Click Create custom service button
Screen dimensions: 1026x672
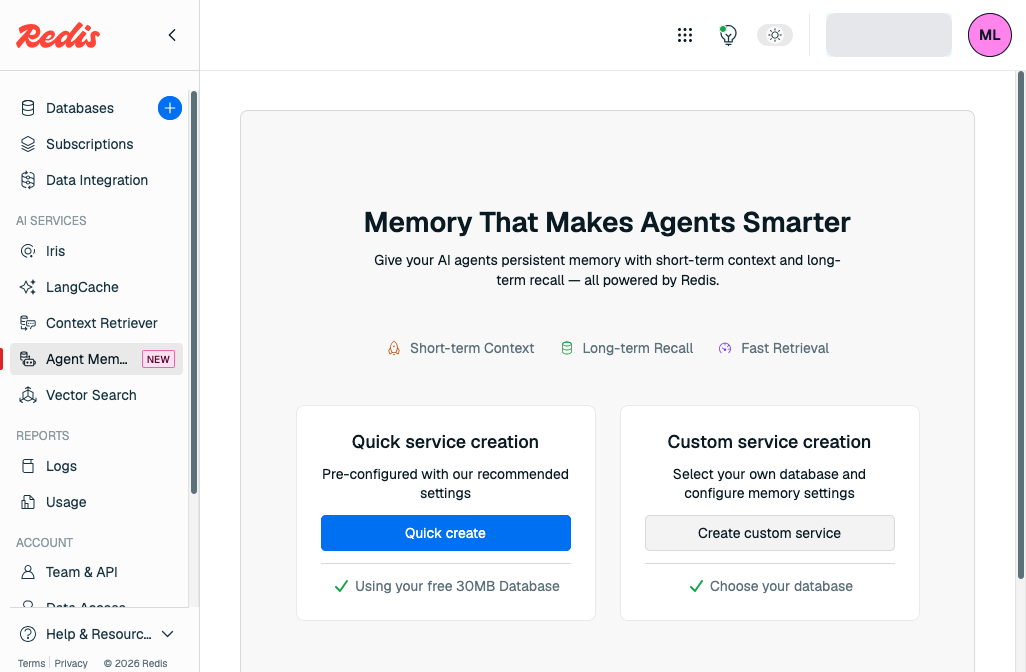click(x=770, y=533)
